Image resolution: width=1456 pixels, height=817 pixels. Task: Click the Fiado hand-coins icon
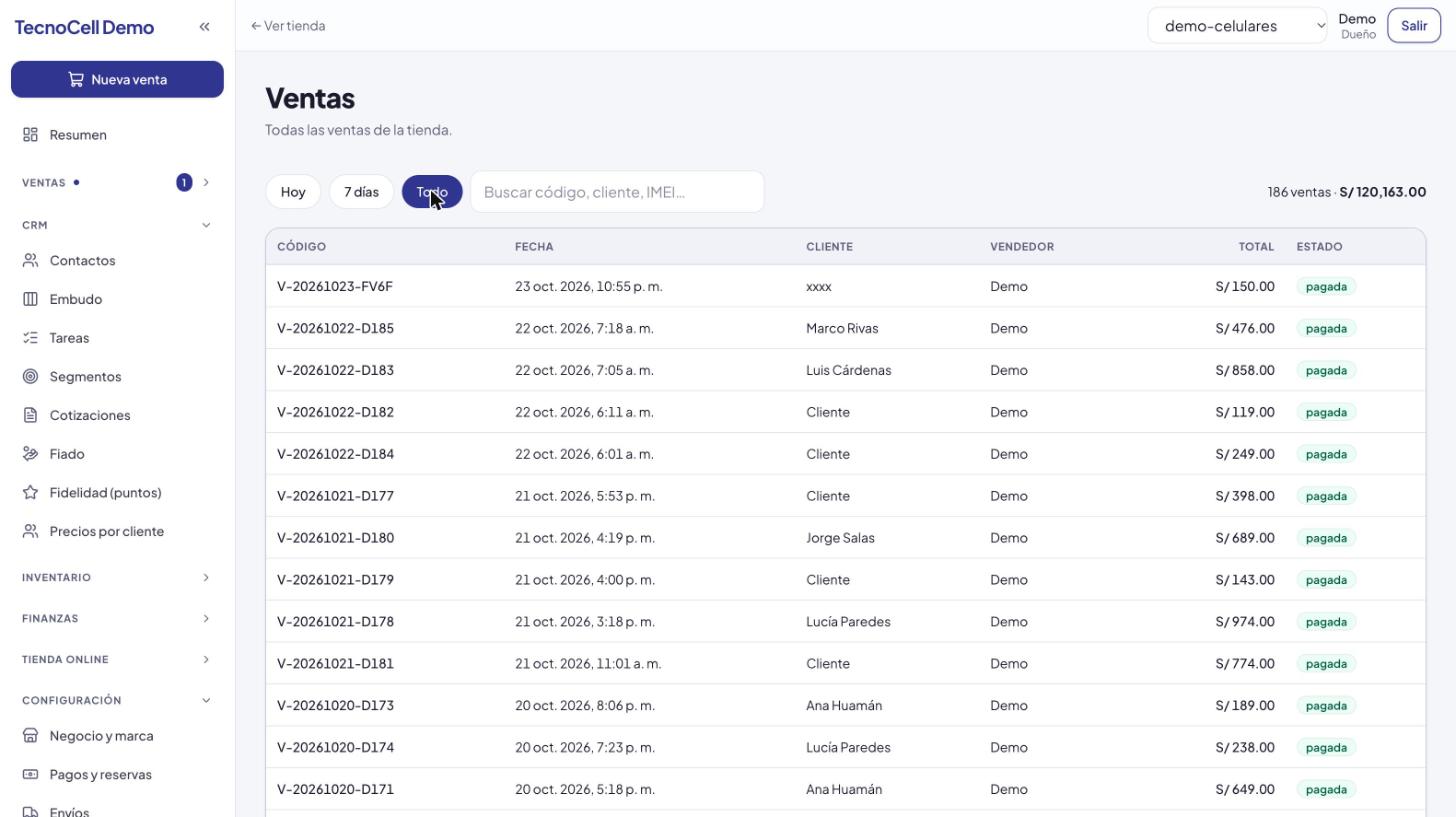[x=30, y=454]
